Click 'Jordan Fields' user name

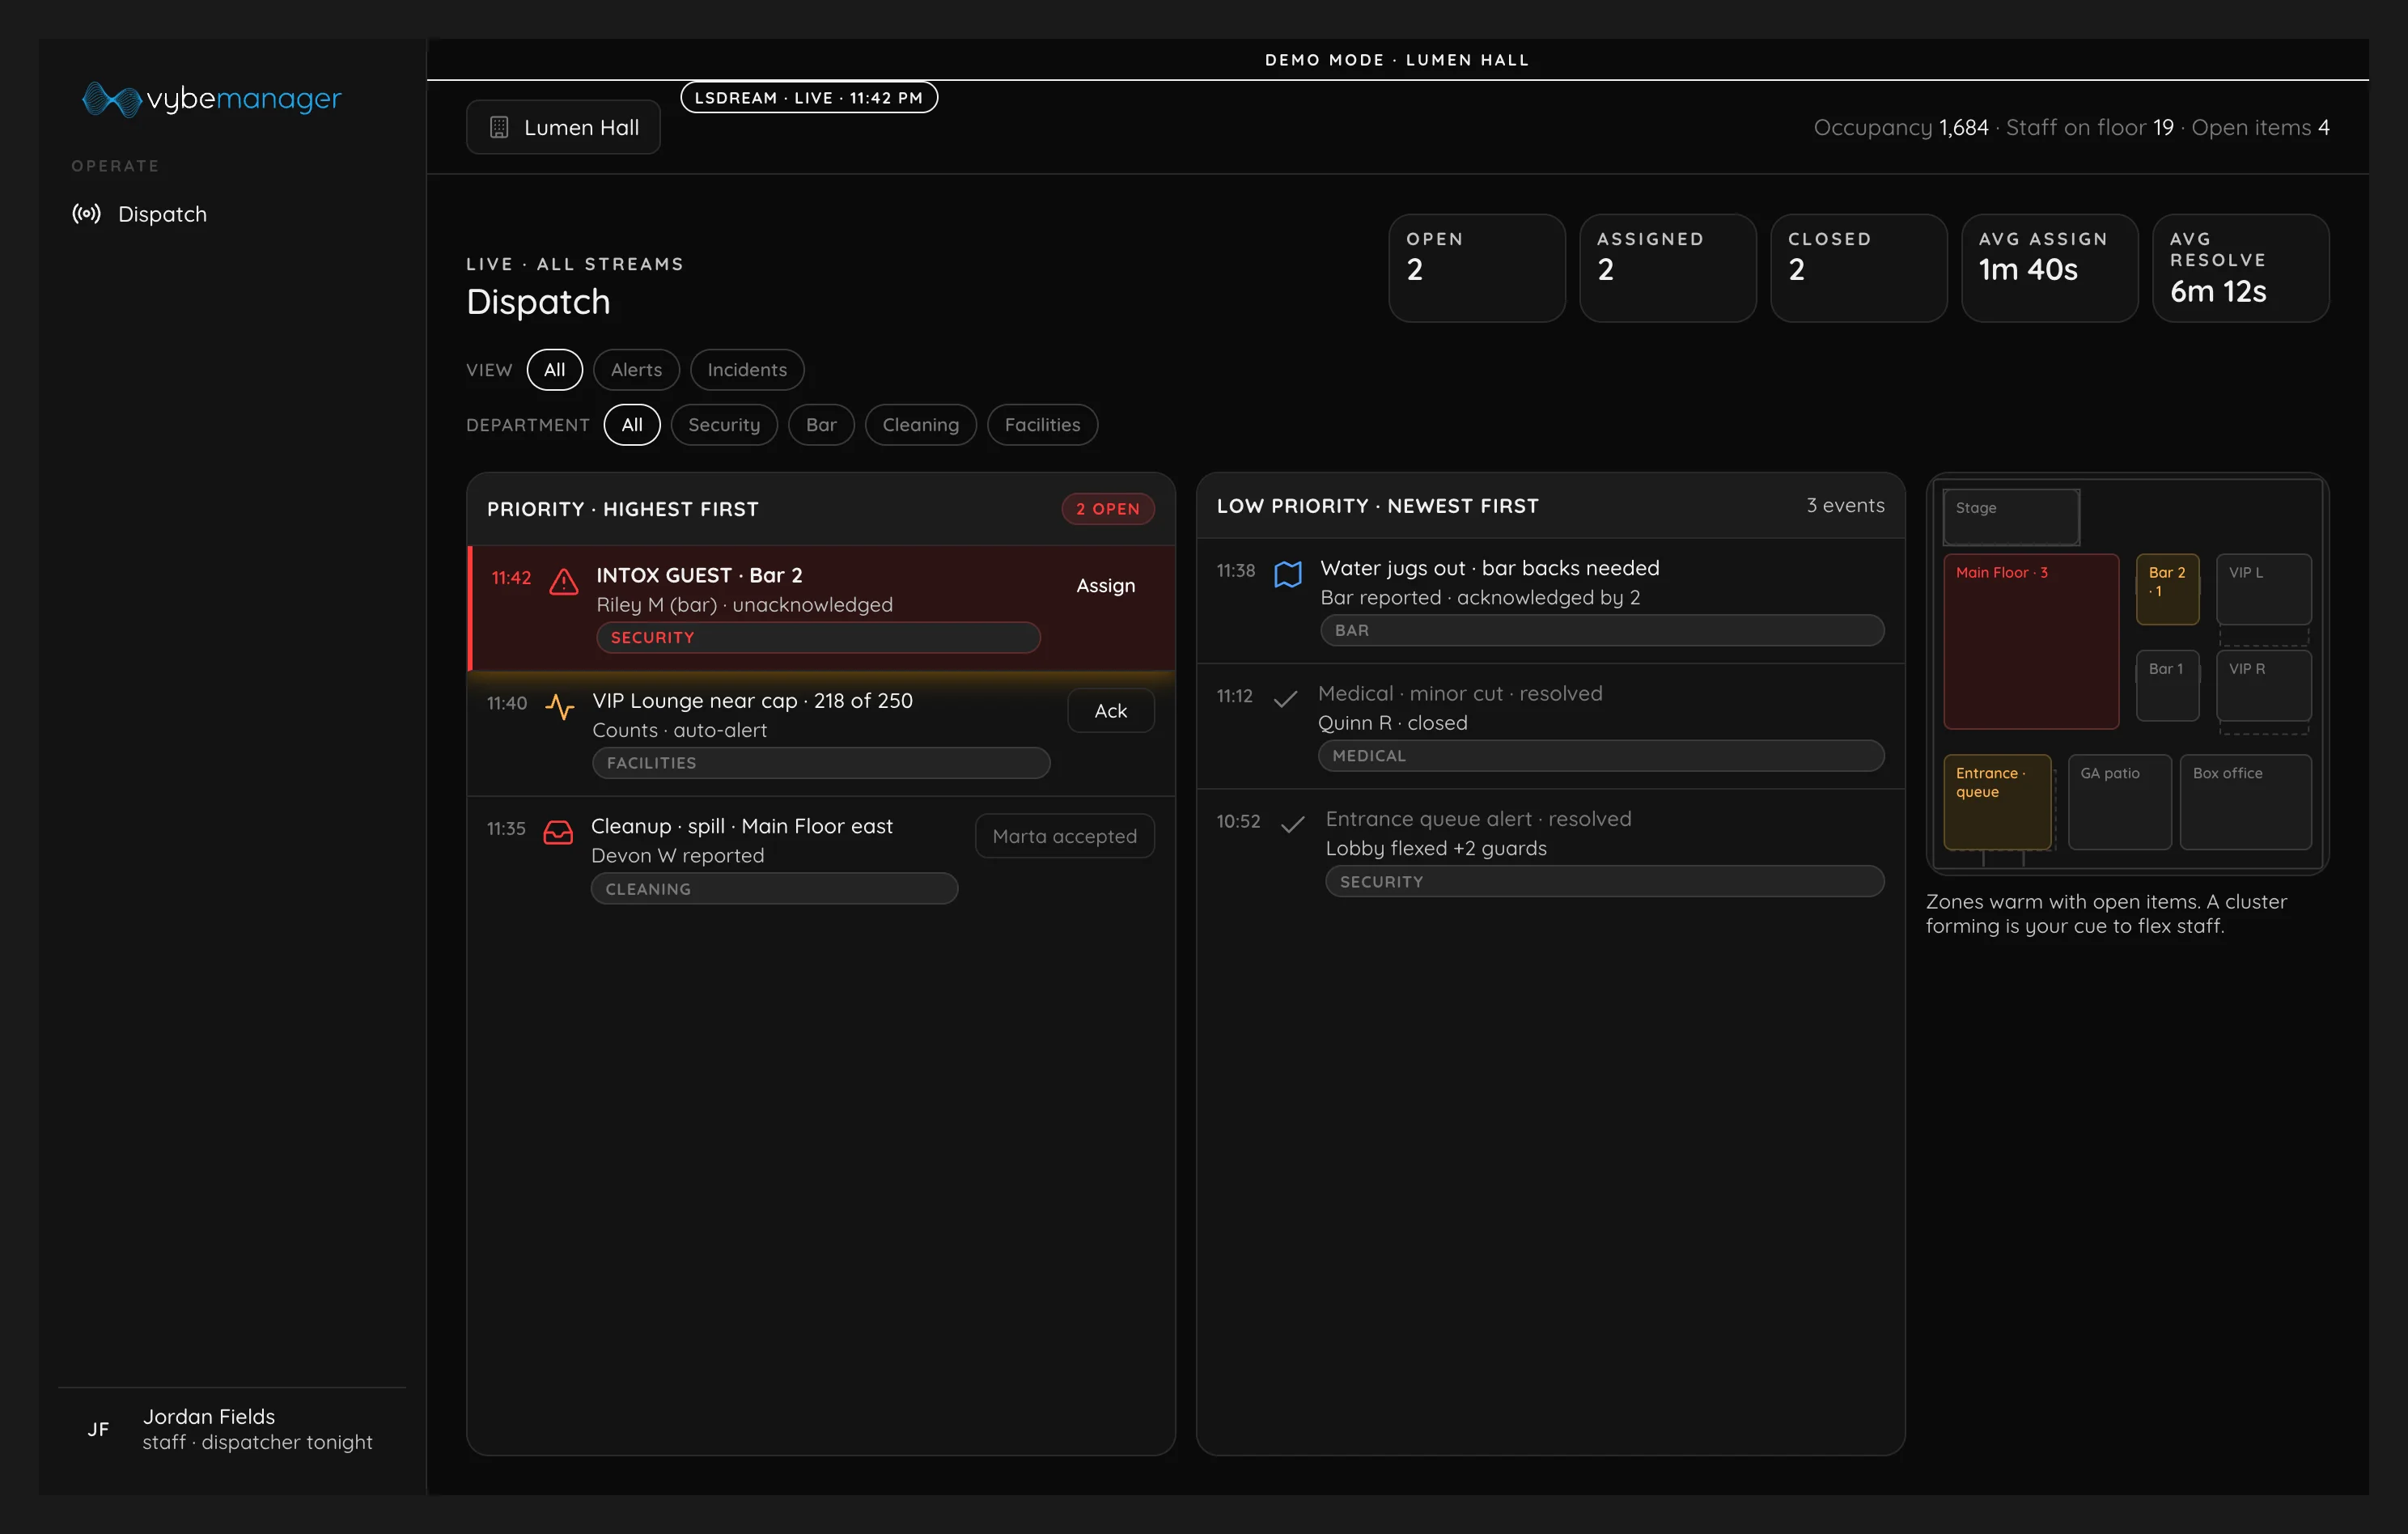pos(208,1416)
